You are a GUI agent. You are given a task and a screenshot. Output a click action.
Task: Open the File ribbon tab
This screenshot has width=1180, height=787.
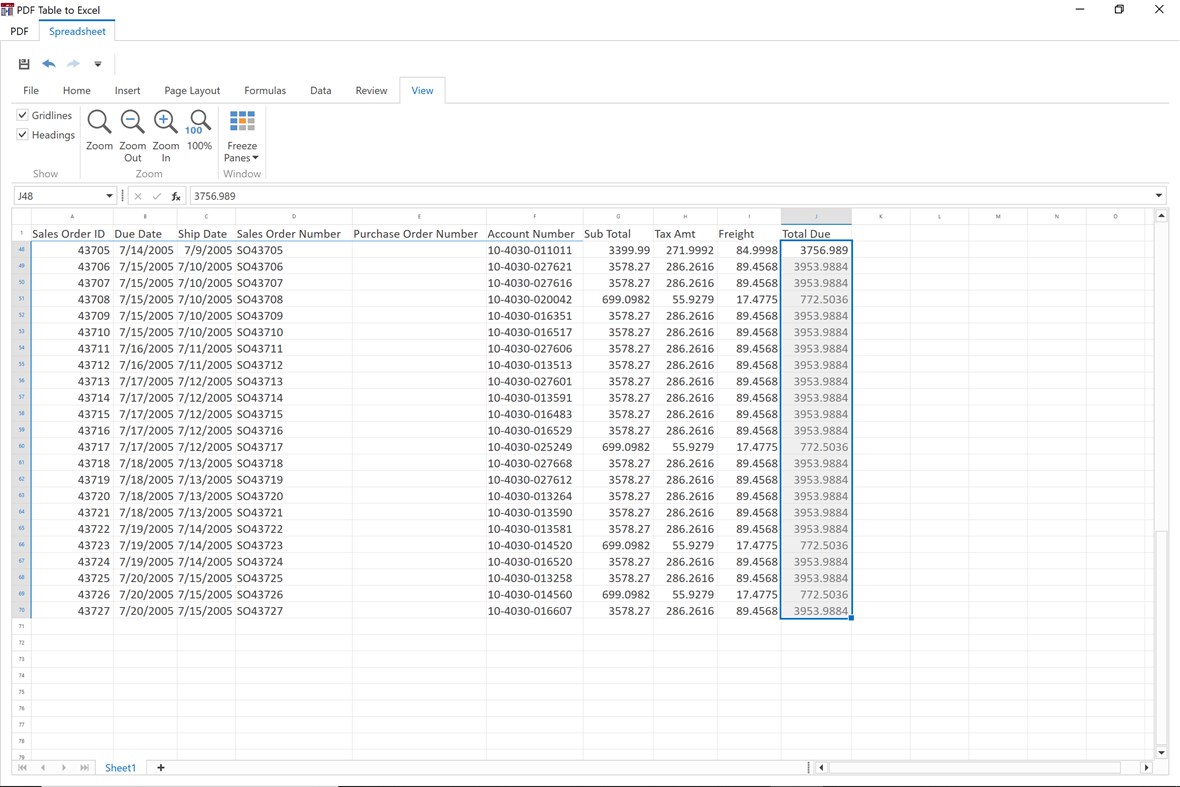(31, 90)
